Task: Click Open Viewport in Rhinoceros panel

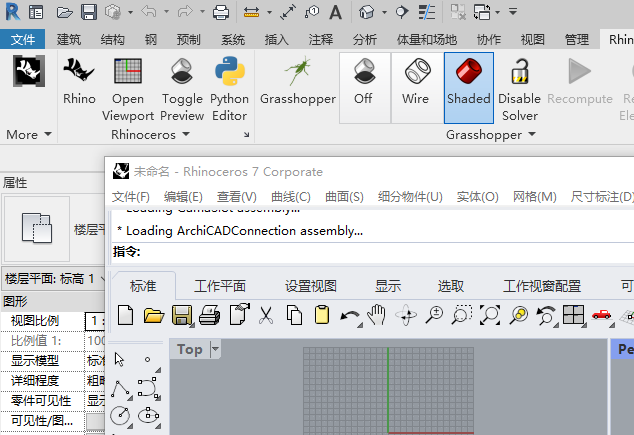Action: coord(128,89)
